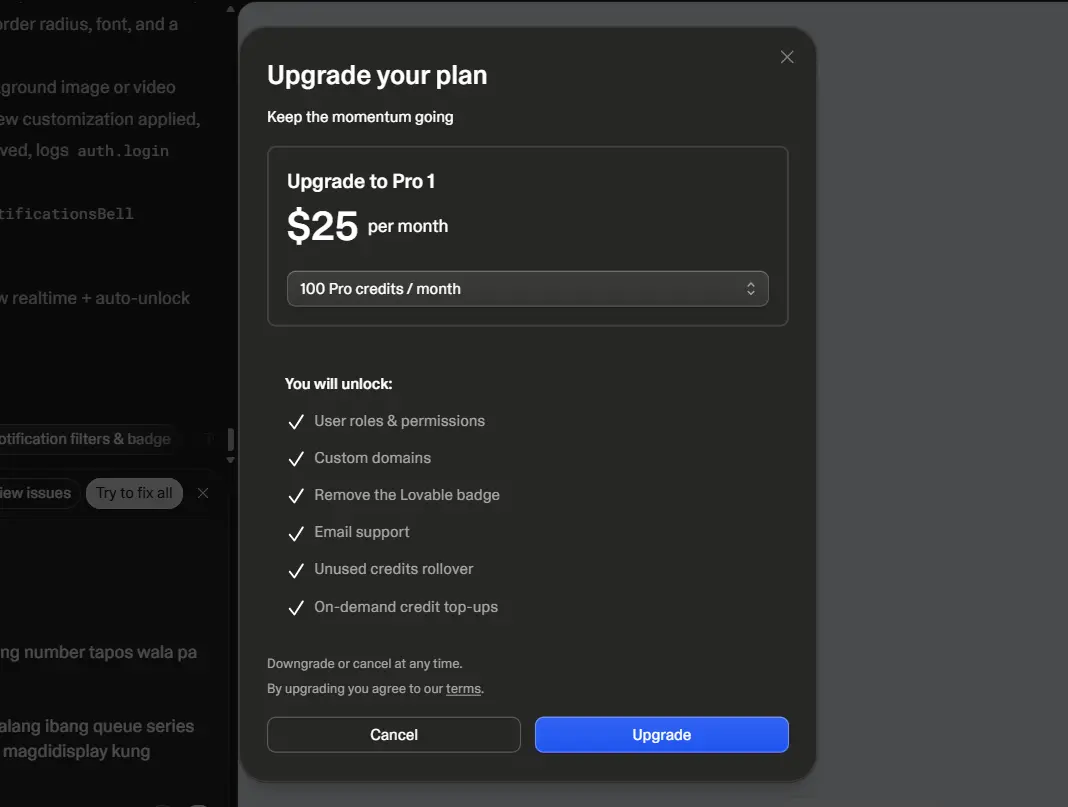
Task: Click the Upgrade to Pro 1 heading
Action: pyautogui.click(x=360, y=181)
